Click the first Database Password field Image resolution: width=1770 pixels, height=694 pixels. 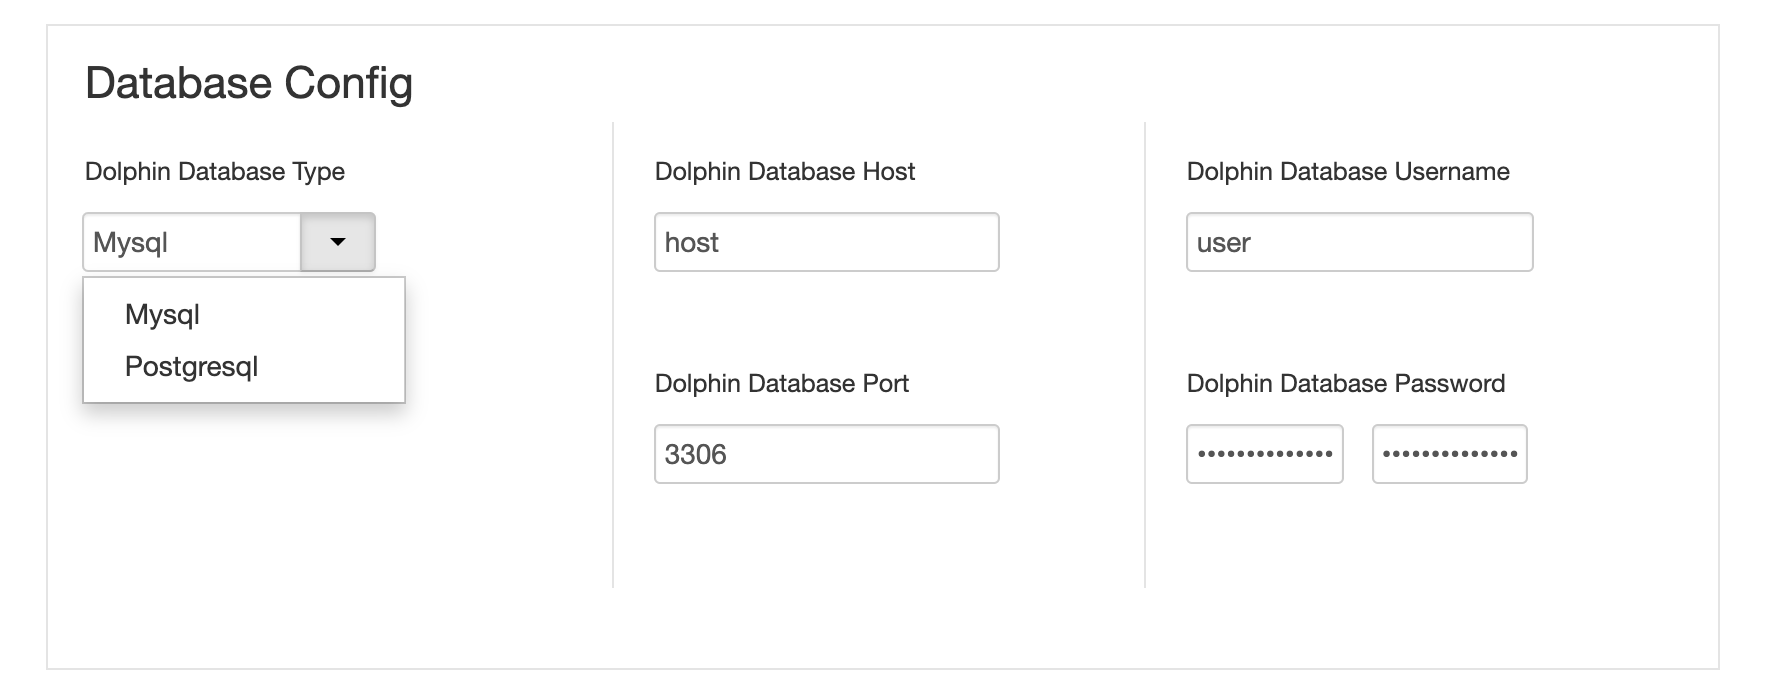pos(1264,454)
